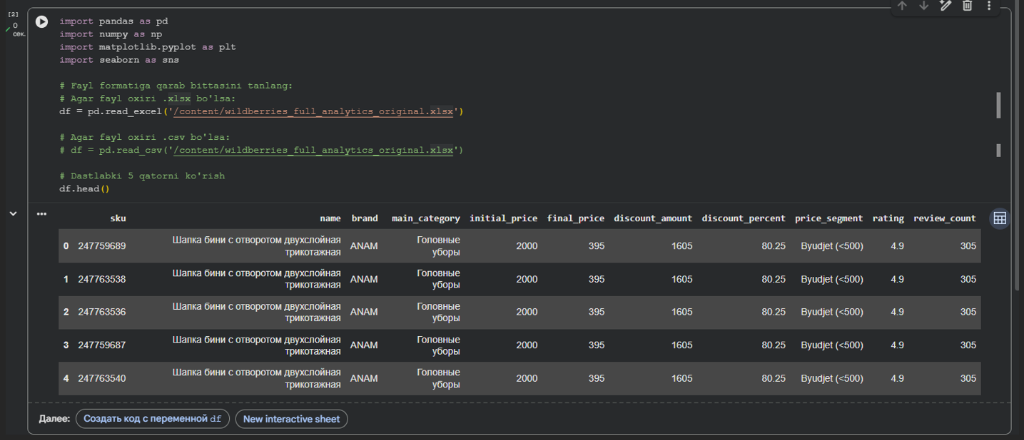
Task: Move cell down with the down arrow
Action: pos(923,6)
